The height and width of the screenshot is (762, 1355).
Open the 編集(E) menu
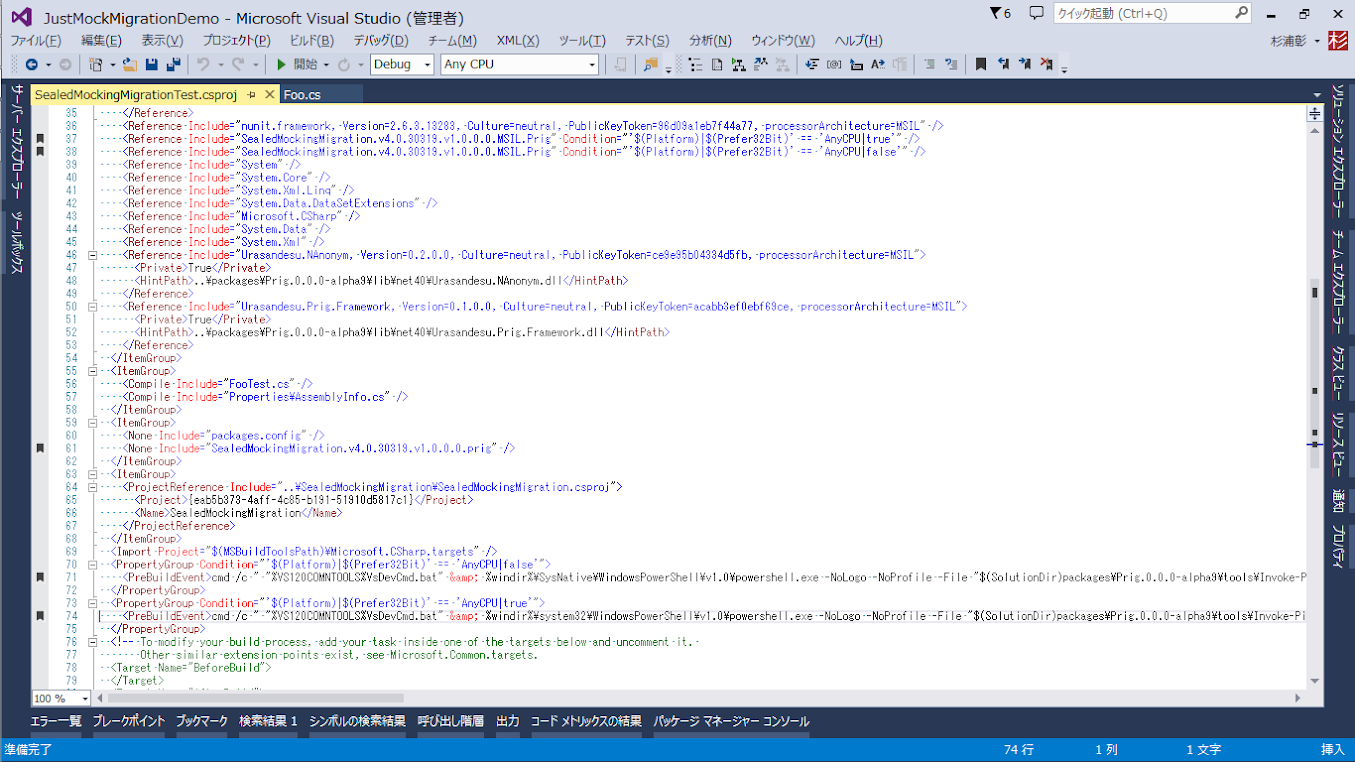[101, 41]
